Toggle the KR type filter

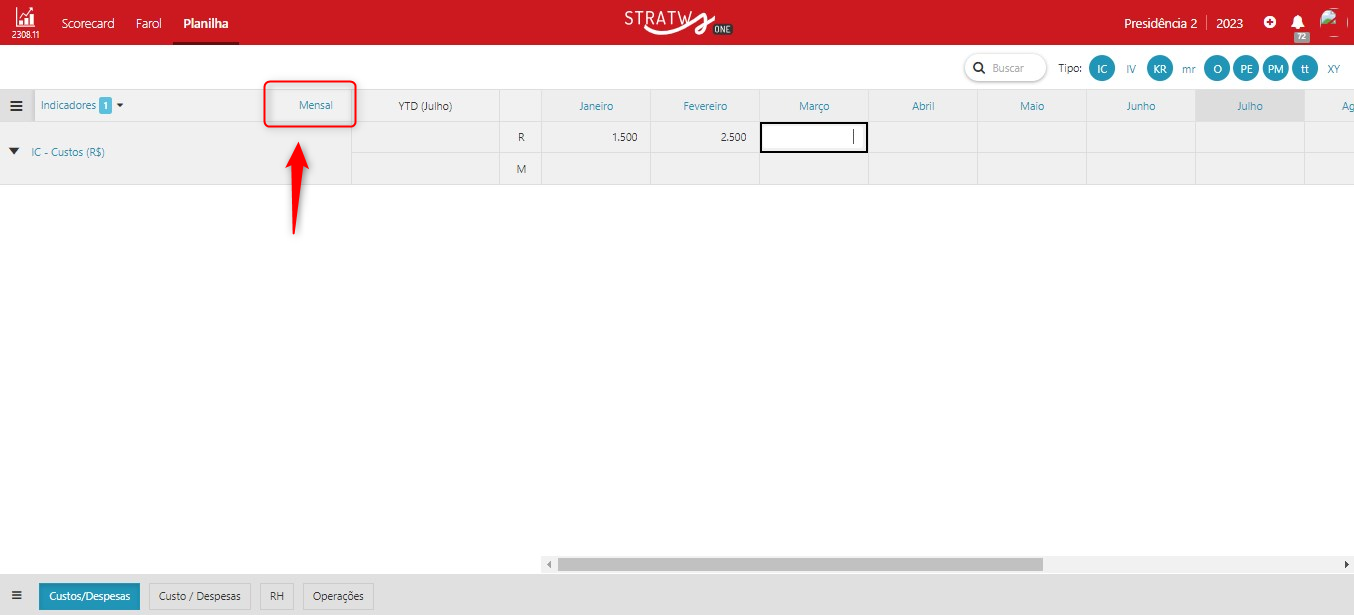click(x=1160, y=68)
